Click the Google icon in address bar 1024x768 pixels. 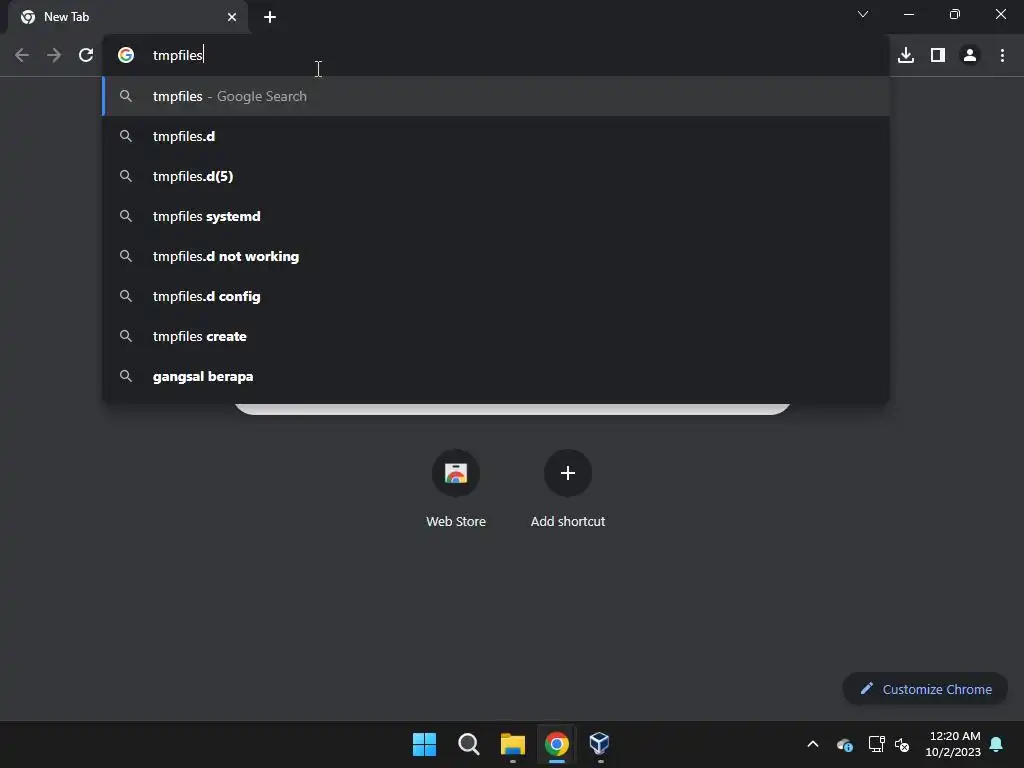click(x=126, y=56)
